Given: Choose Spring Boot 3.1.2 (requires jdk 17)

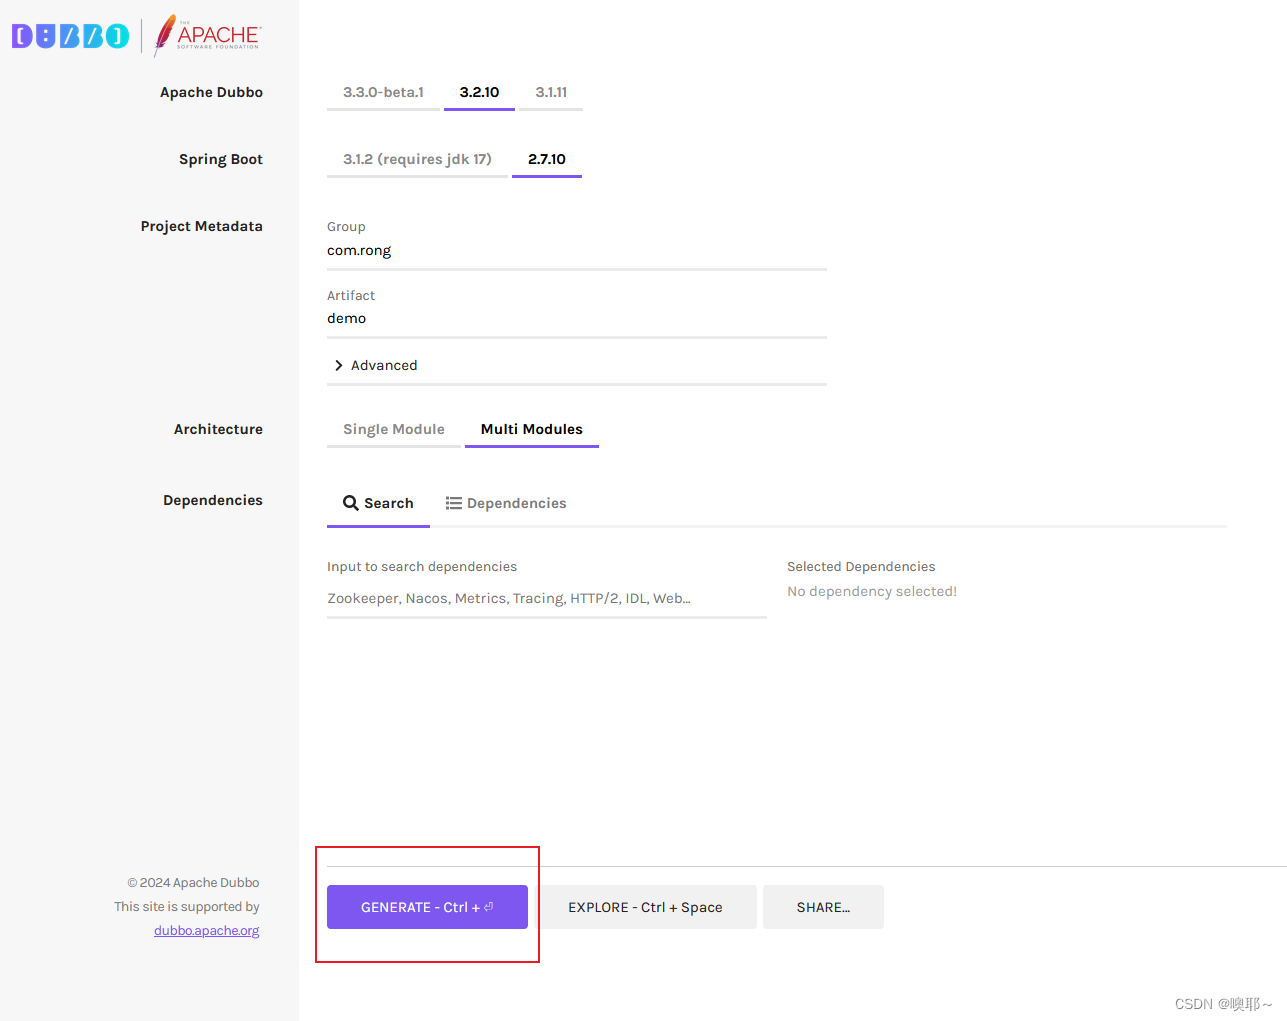Looking at the screenshot, I should click(417, 159).
